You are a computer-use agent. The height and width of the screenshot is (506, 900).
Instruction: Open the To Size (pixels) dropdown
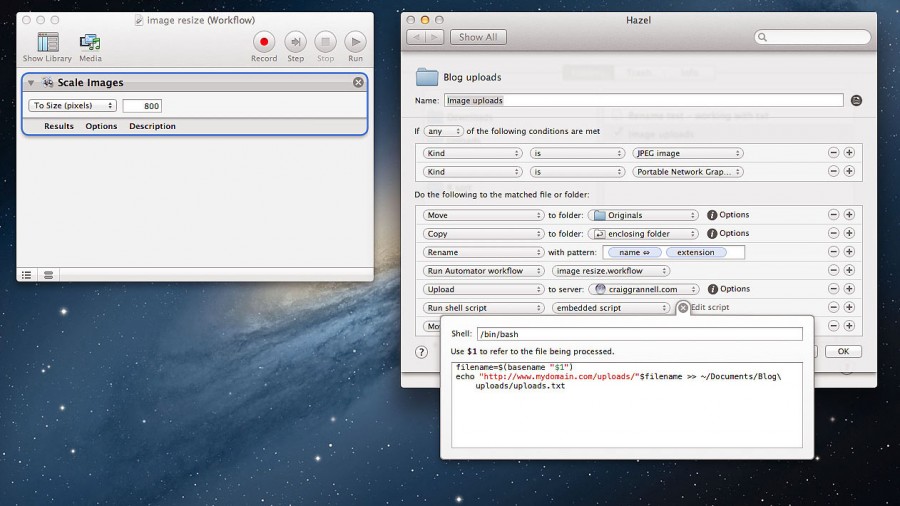click(x=73, y=105)
